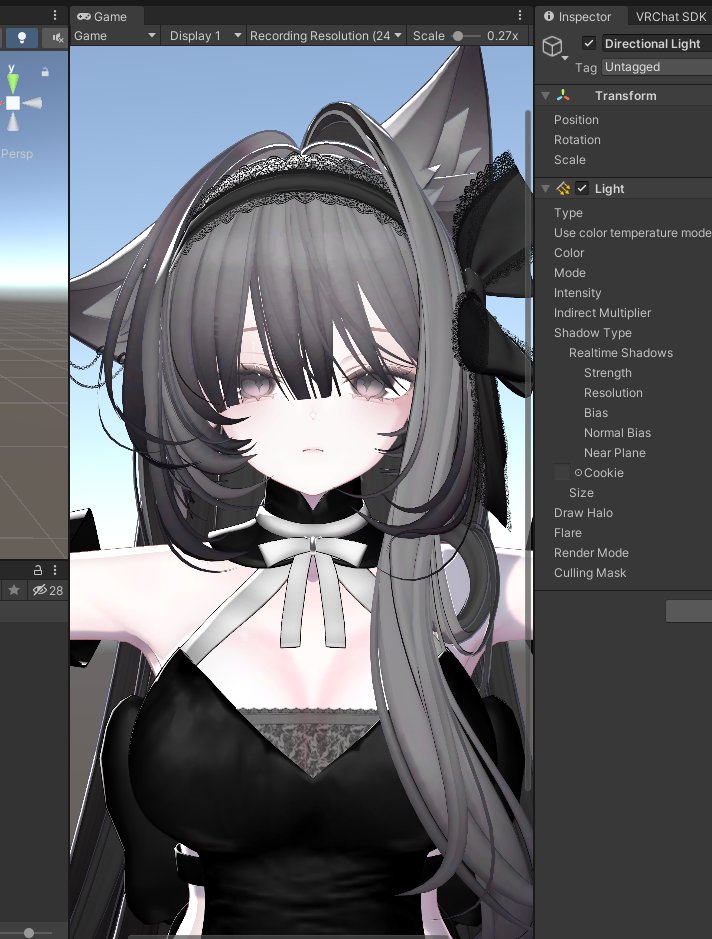Click the Rotation property label
712x939 pixels.
pyautogui.click(x=577, y=140)
